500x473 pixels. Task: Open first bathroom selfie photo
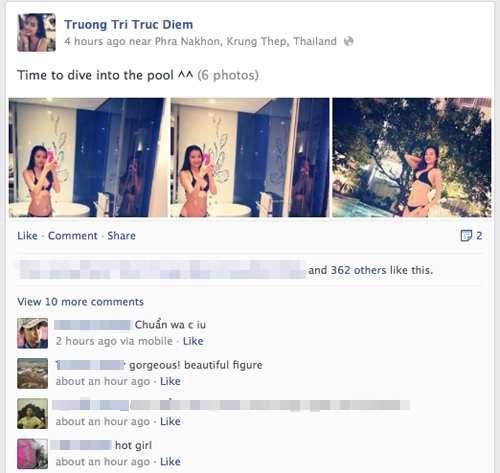coord(88,157)
